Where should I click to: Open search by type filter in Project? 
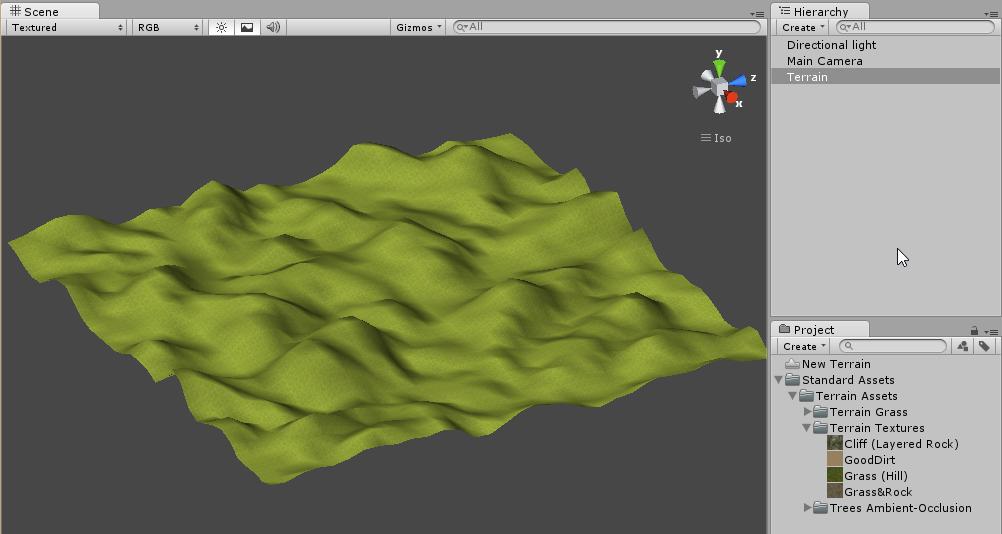[x=962, y=346]
